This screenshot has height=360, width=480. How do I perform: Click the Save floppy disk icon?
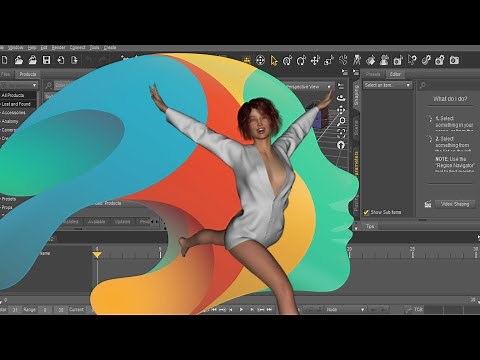click(x=46, y=60)
